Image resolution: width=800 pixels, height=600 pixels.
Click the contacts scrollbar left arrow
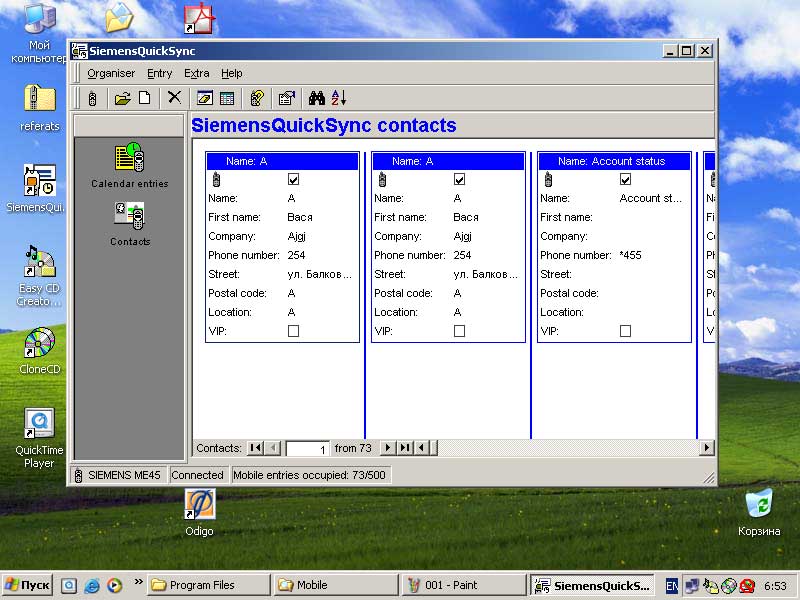coord(421,448)
